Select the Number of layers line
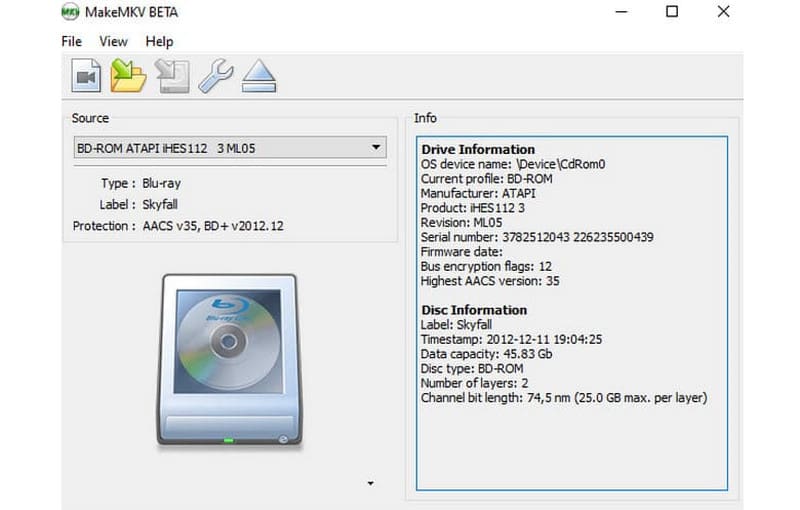Viewport: 800px width, 510px height. tap(474, 383)
